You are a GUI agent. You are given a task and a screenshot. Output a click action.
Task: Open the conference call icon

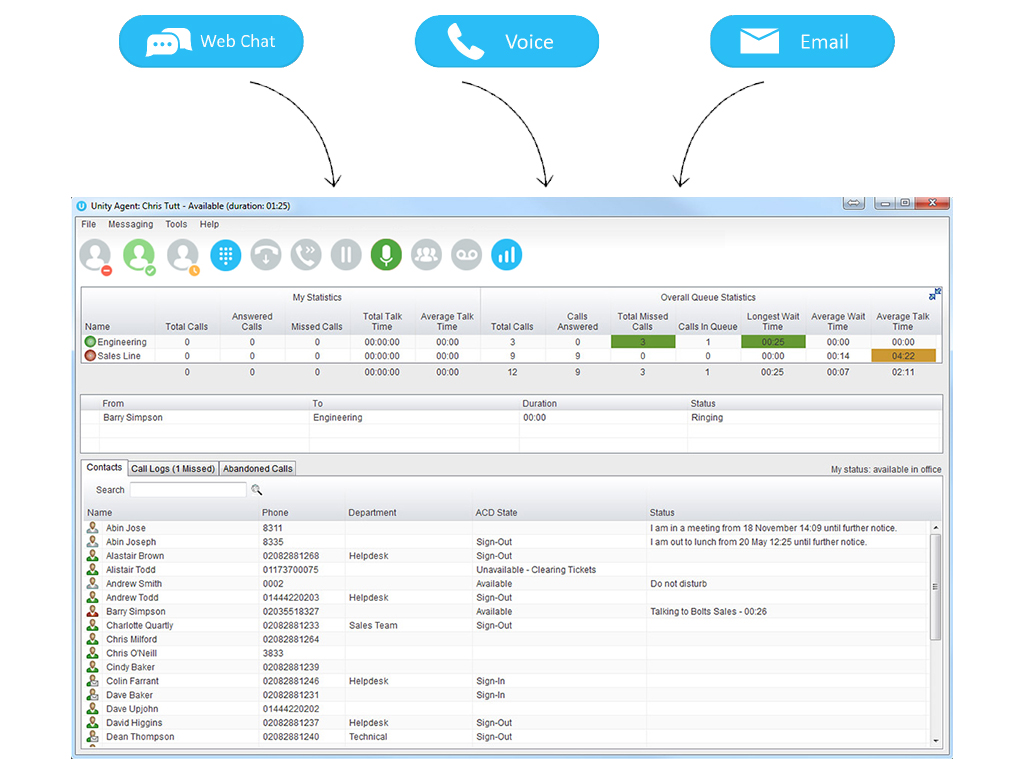coord(427,255)
